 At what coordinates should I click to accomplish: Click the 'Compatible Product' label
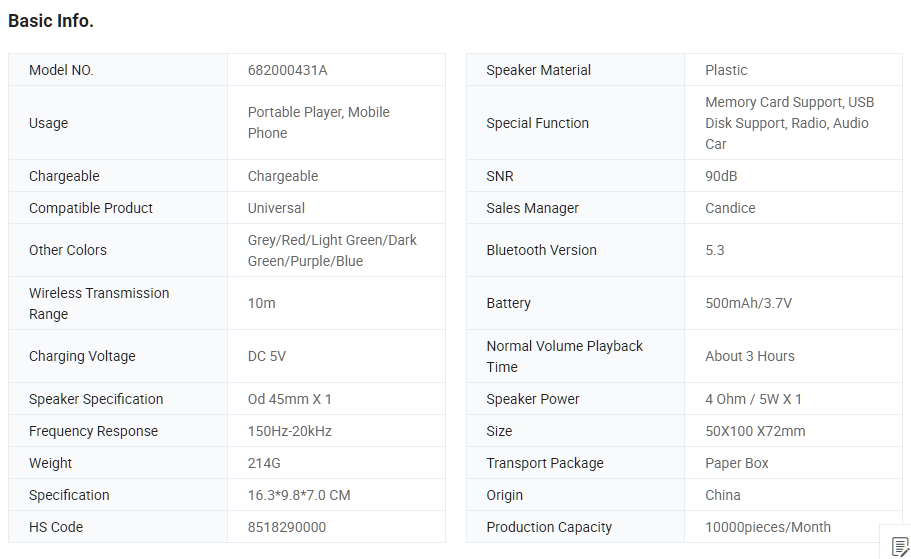(91, 208)
